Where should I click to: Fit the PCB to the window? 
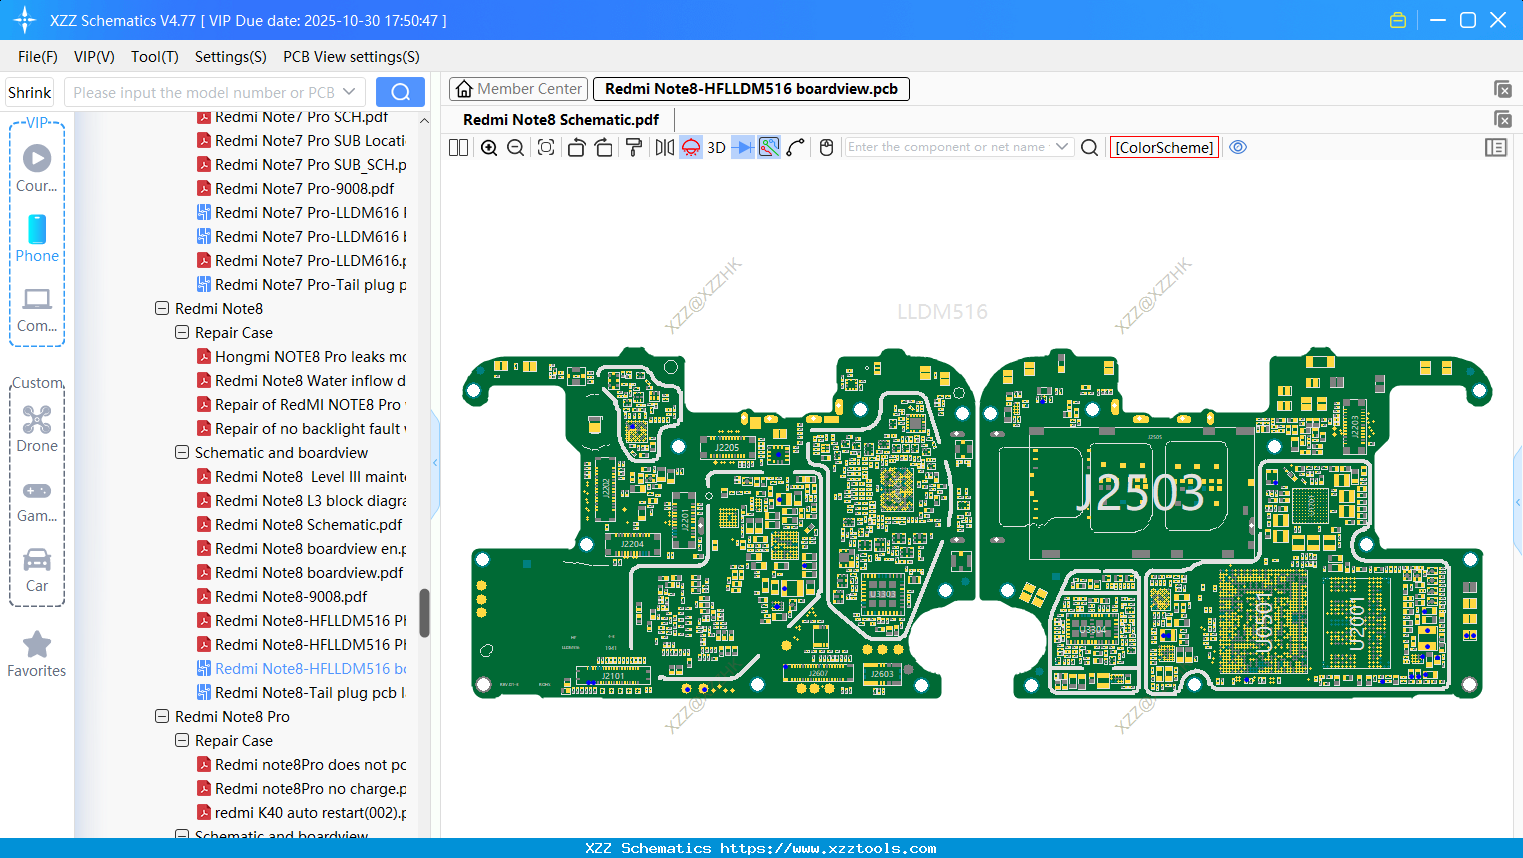click(x=546, y=147)
